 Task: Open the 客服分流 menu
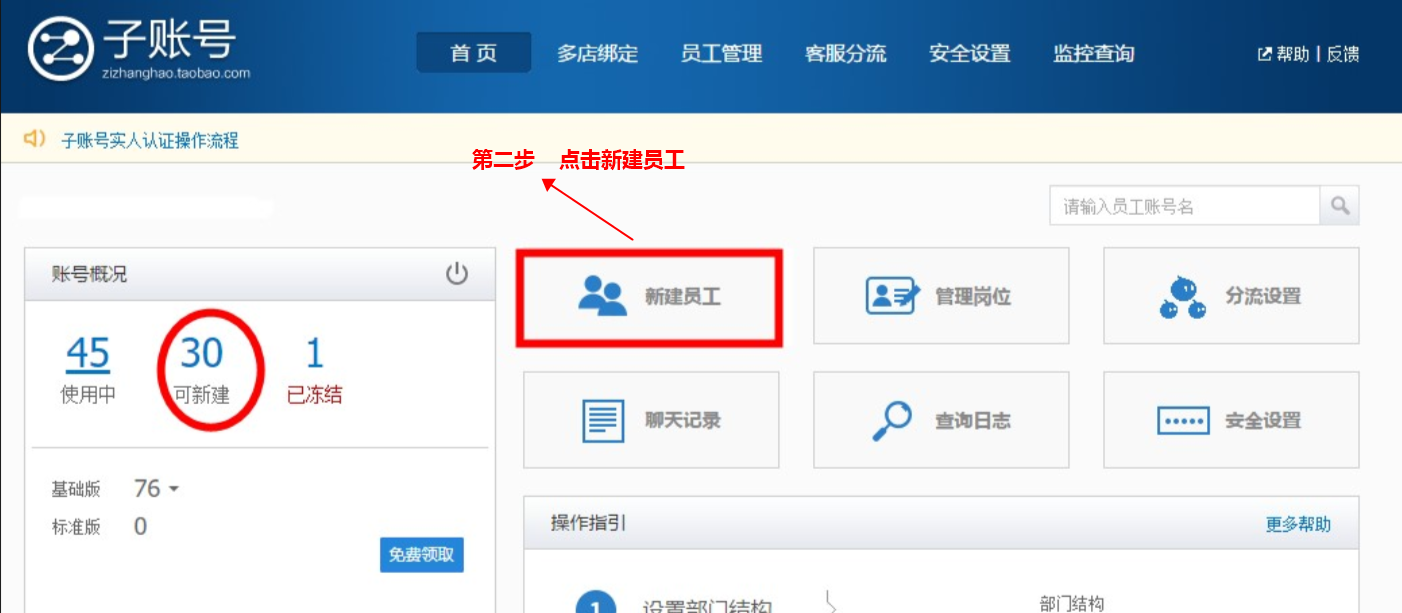(x=845, y=53)
